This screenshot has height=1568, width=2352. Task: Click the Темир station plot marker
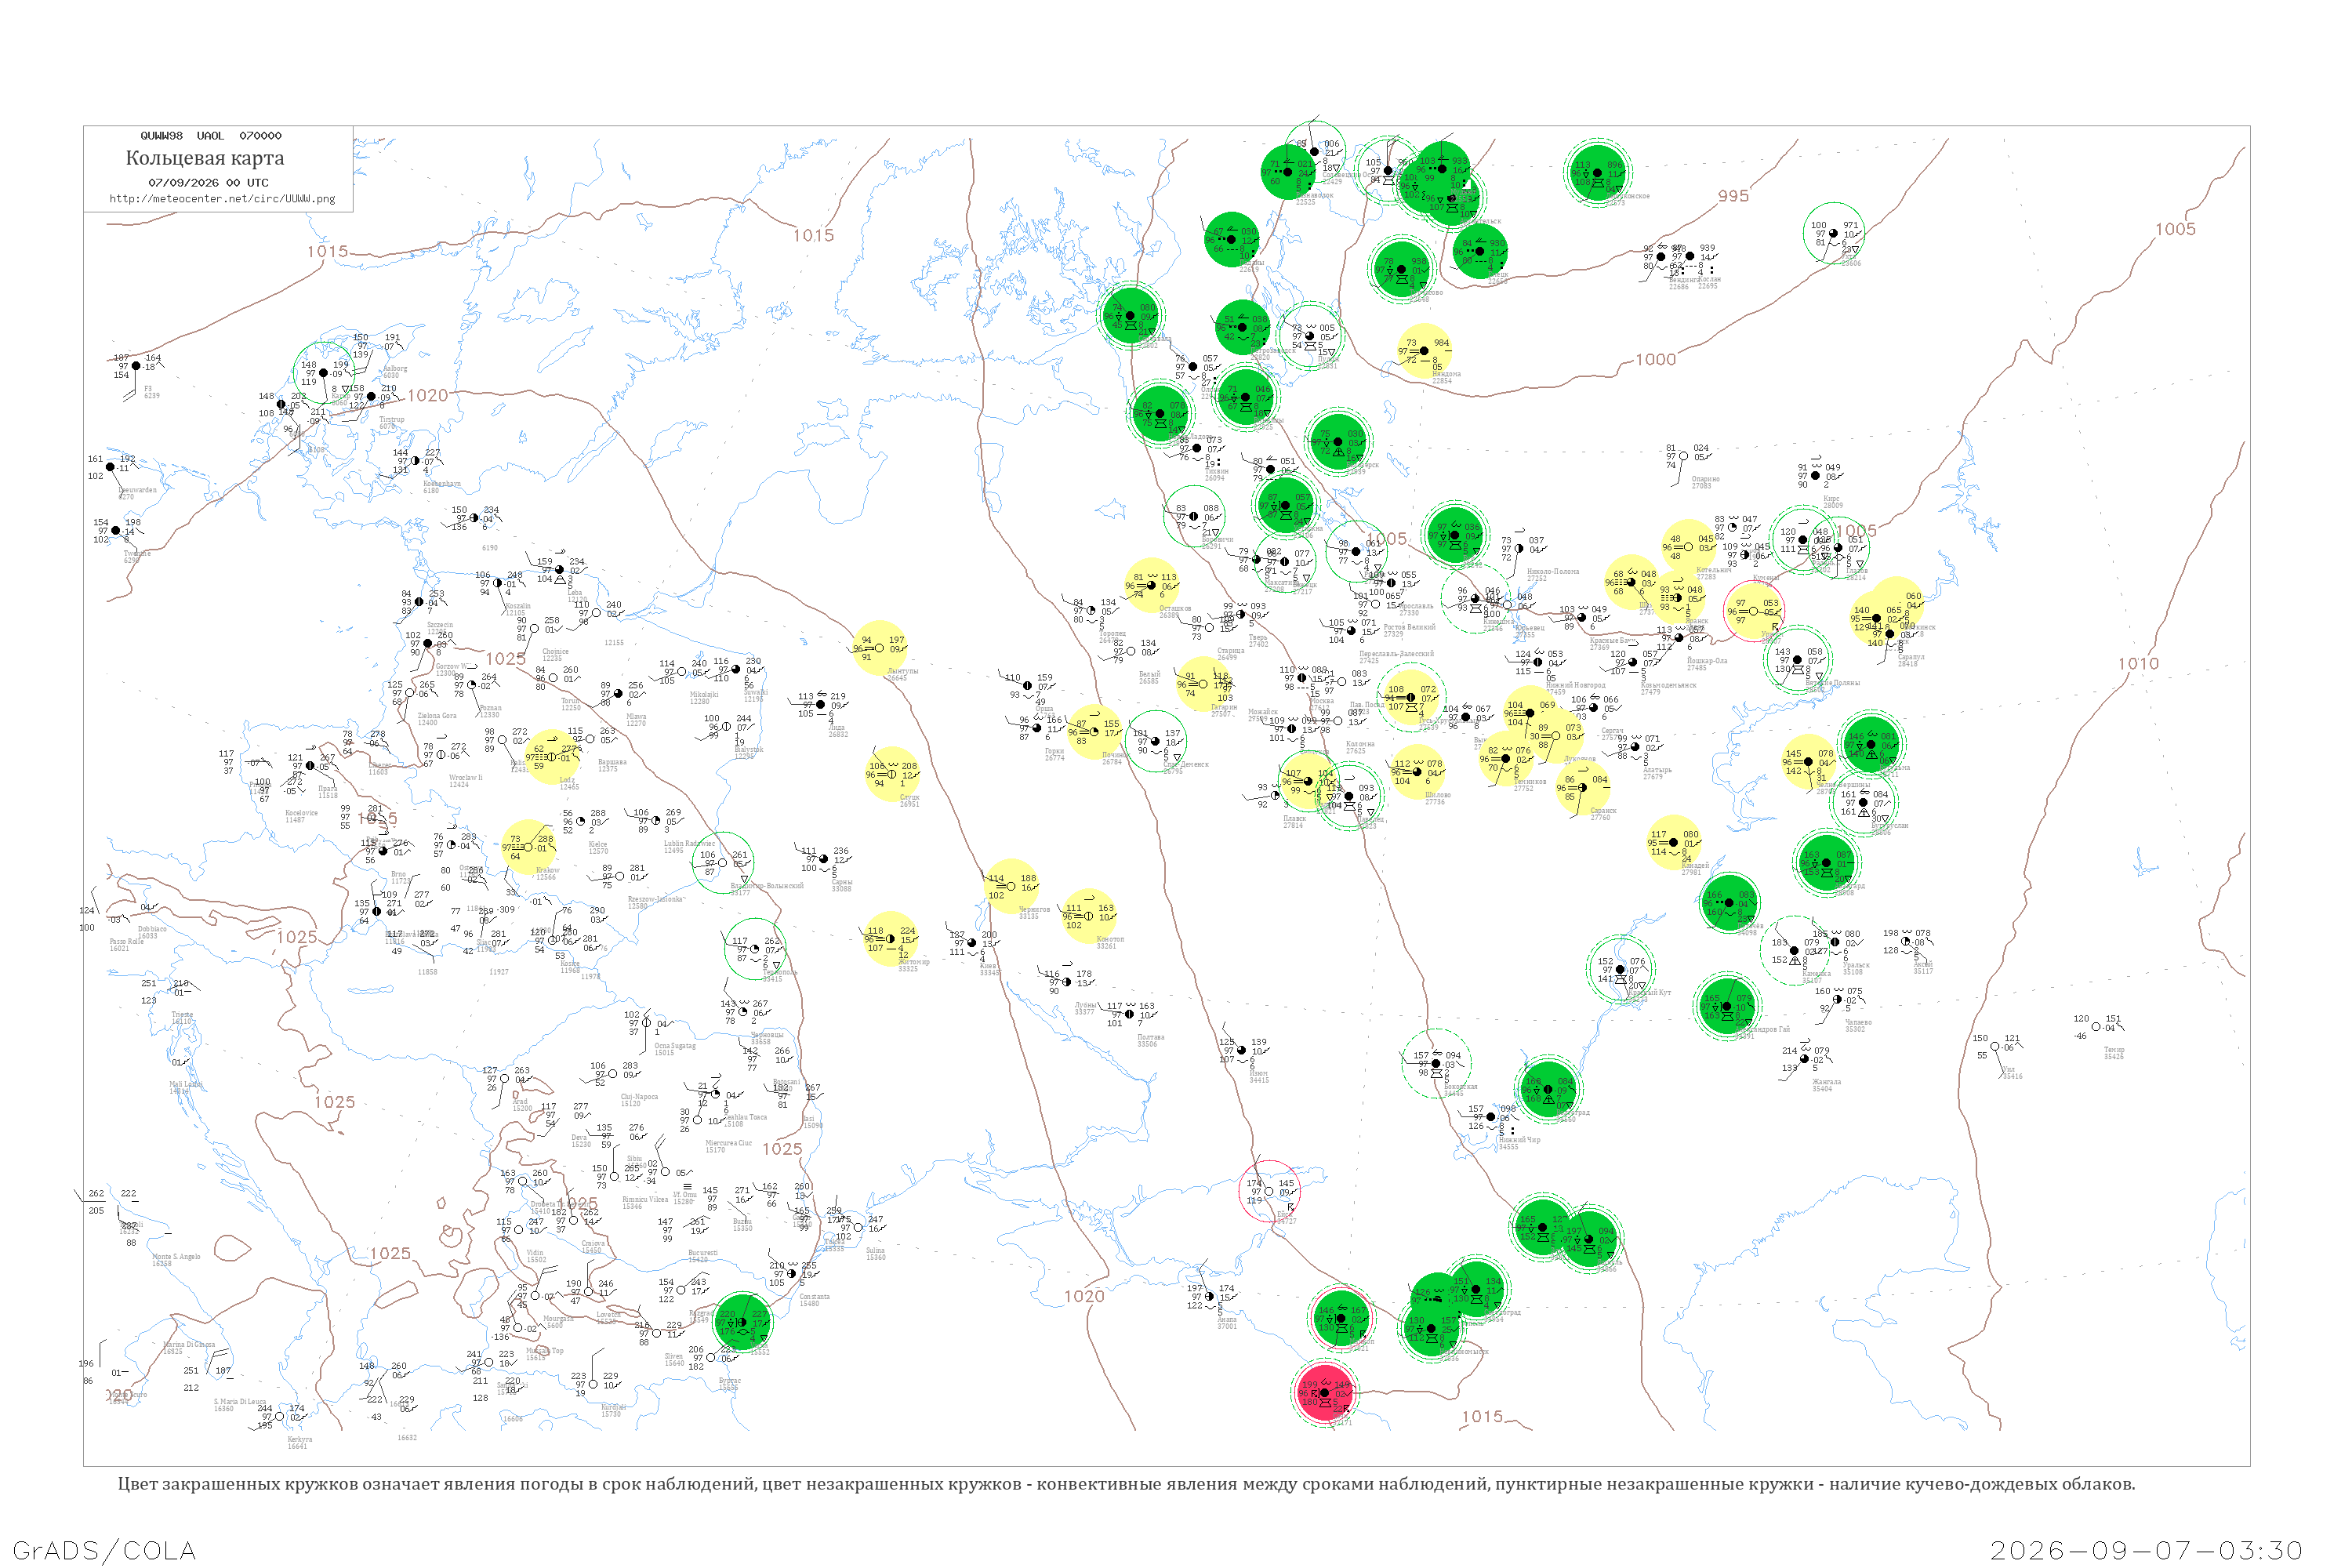point(2096,1026)
